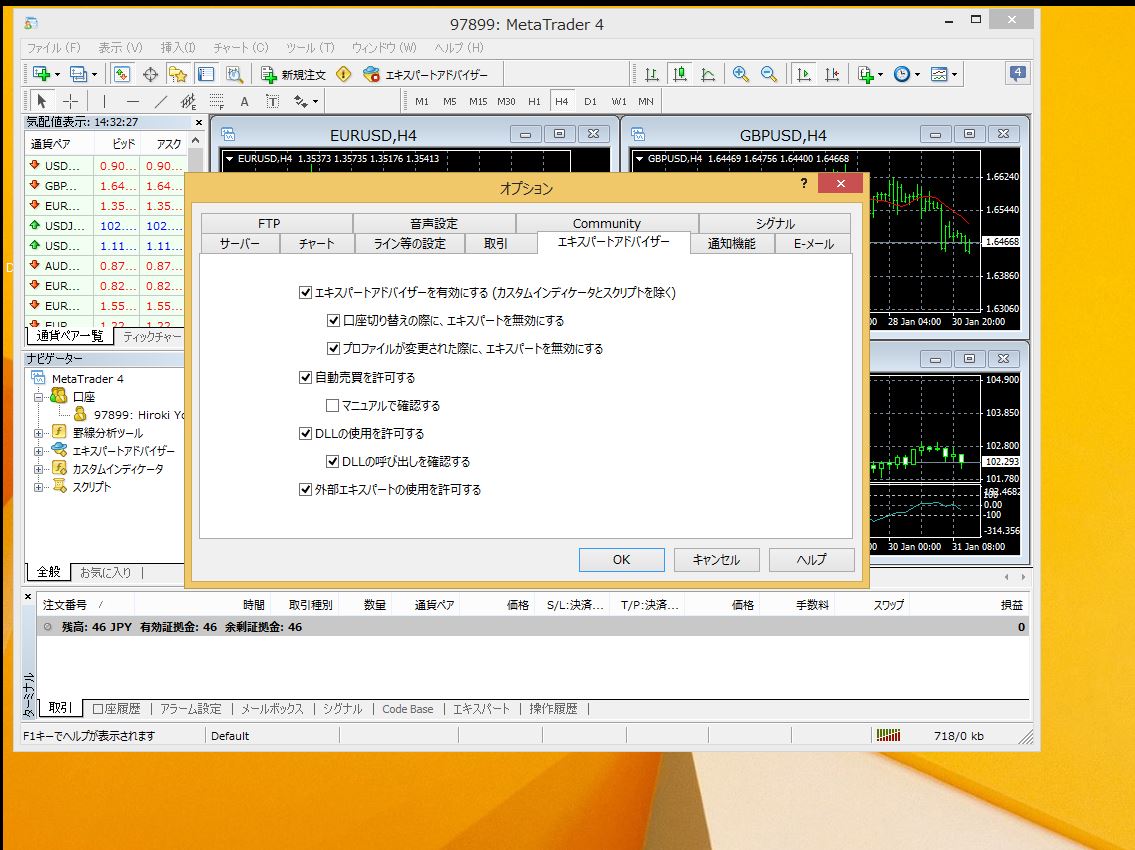Select the GBP row in Market Watch

click(x=105, y=186)
